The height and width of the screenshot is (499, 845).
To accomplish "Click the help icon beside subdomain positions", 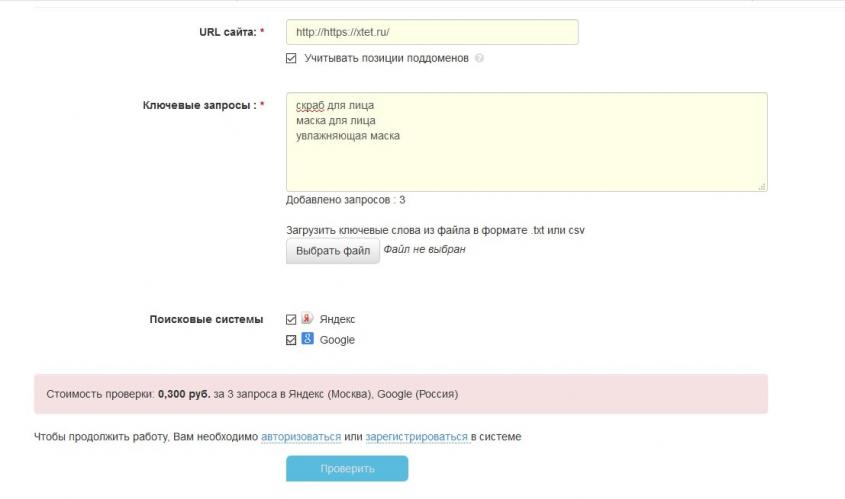I will tap(480, 58).
